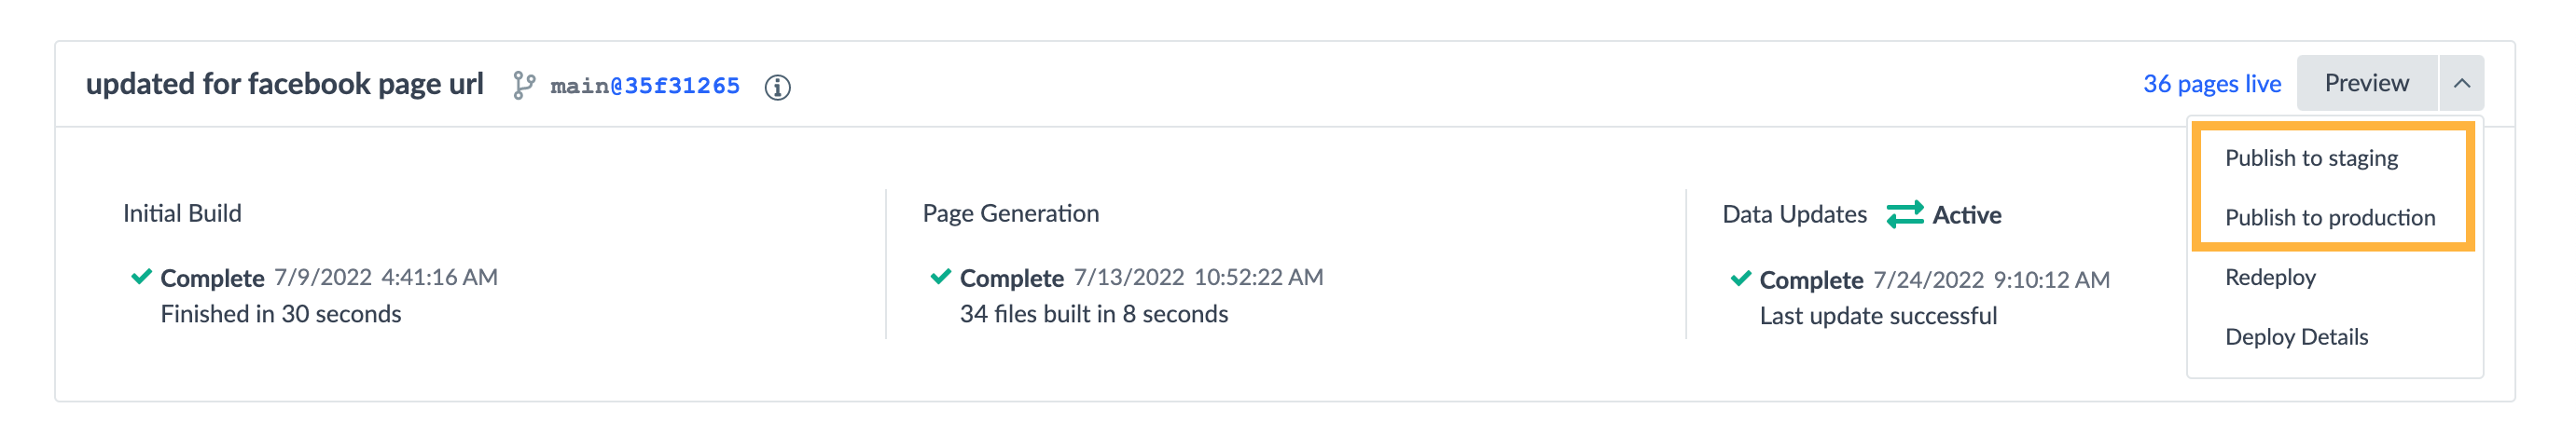Choose Redeploy from the menu
Image resolution: width=2576 pixels, height=436 pixels.
[x=2270, y=277]
